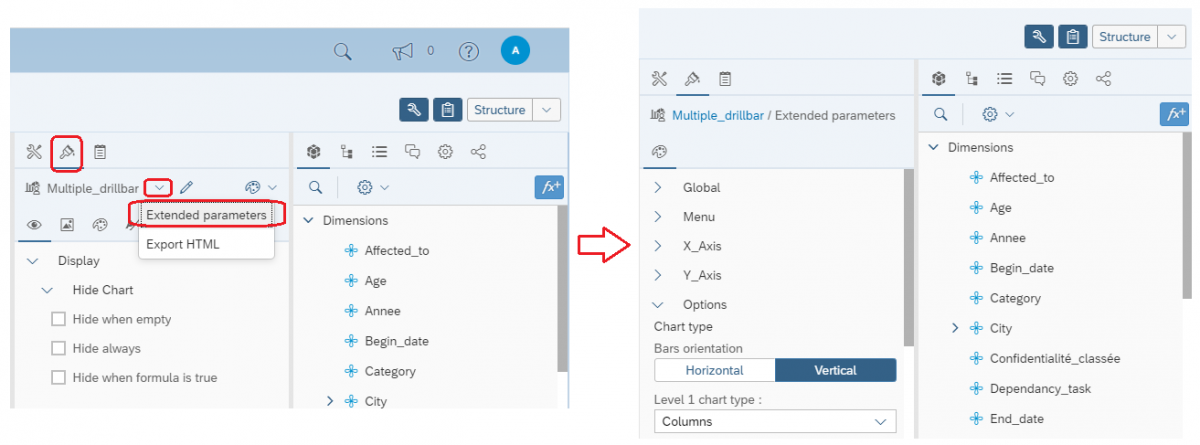This screenshot has width=1200, height=445.
Task: Check the Hide always checkbox
Action: click(58, 349)
